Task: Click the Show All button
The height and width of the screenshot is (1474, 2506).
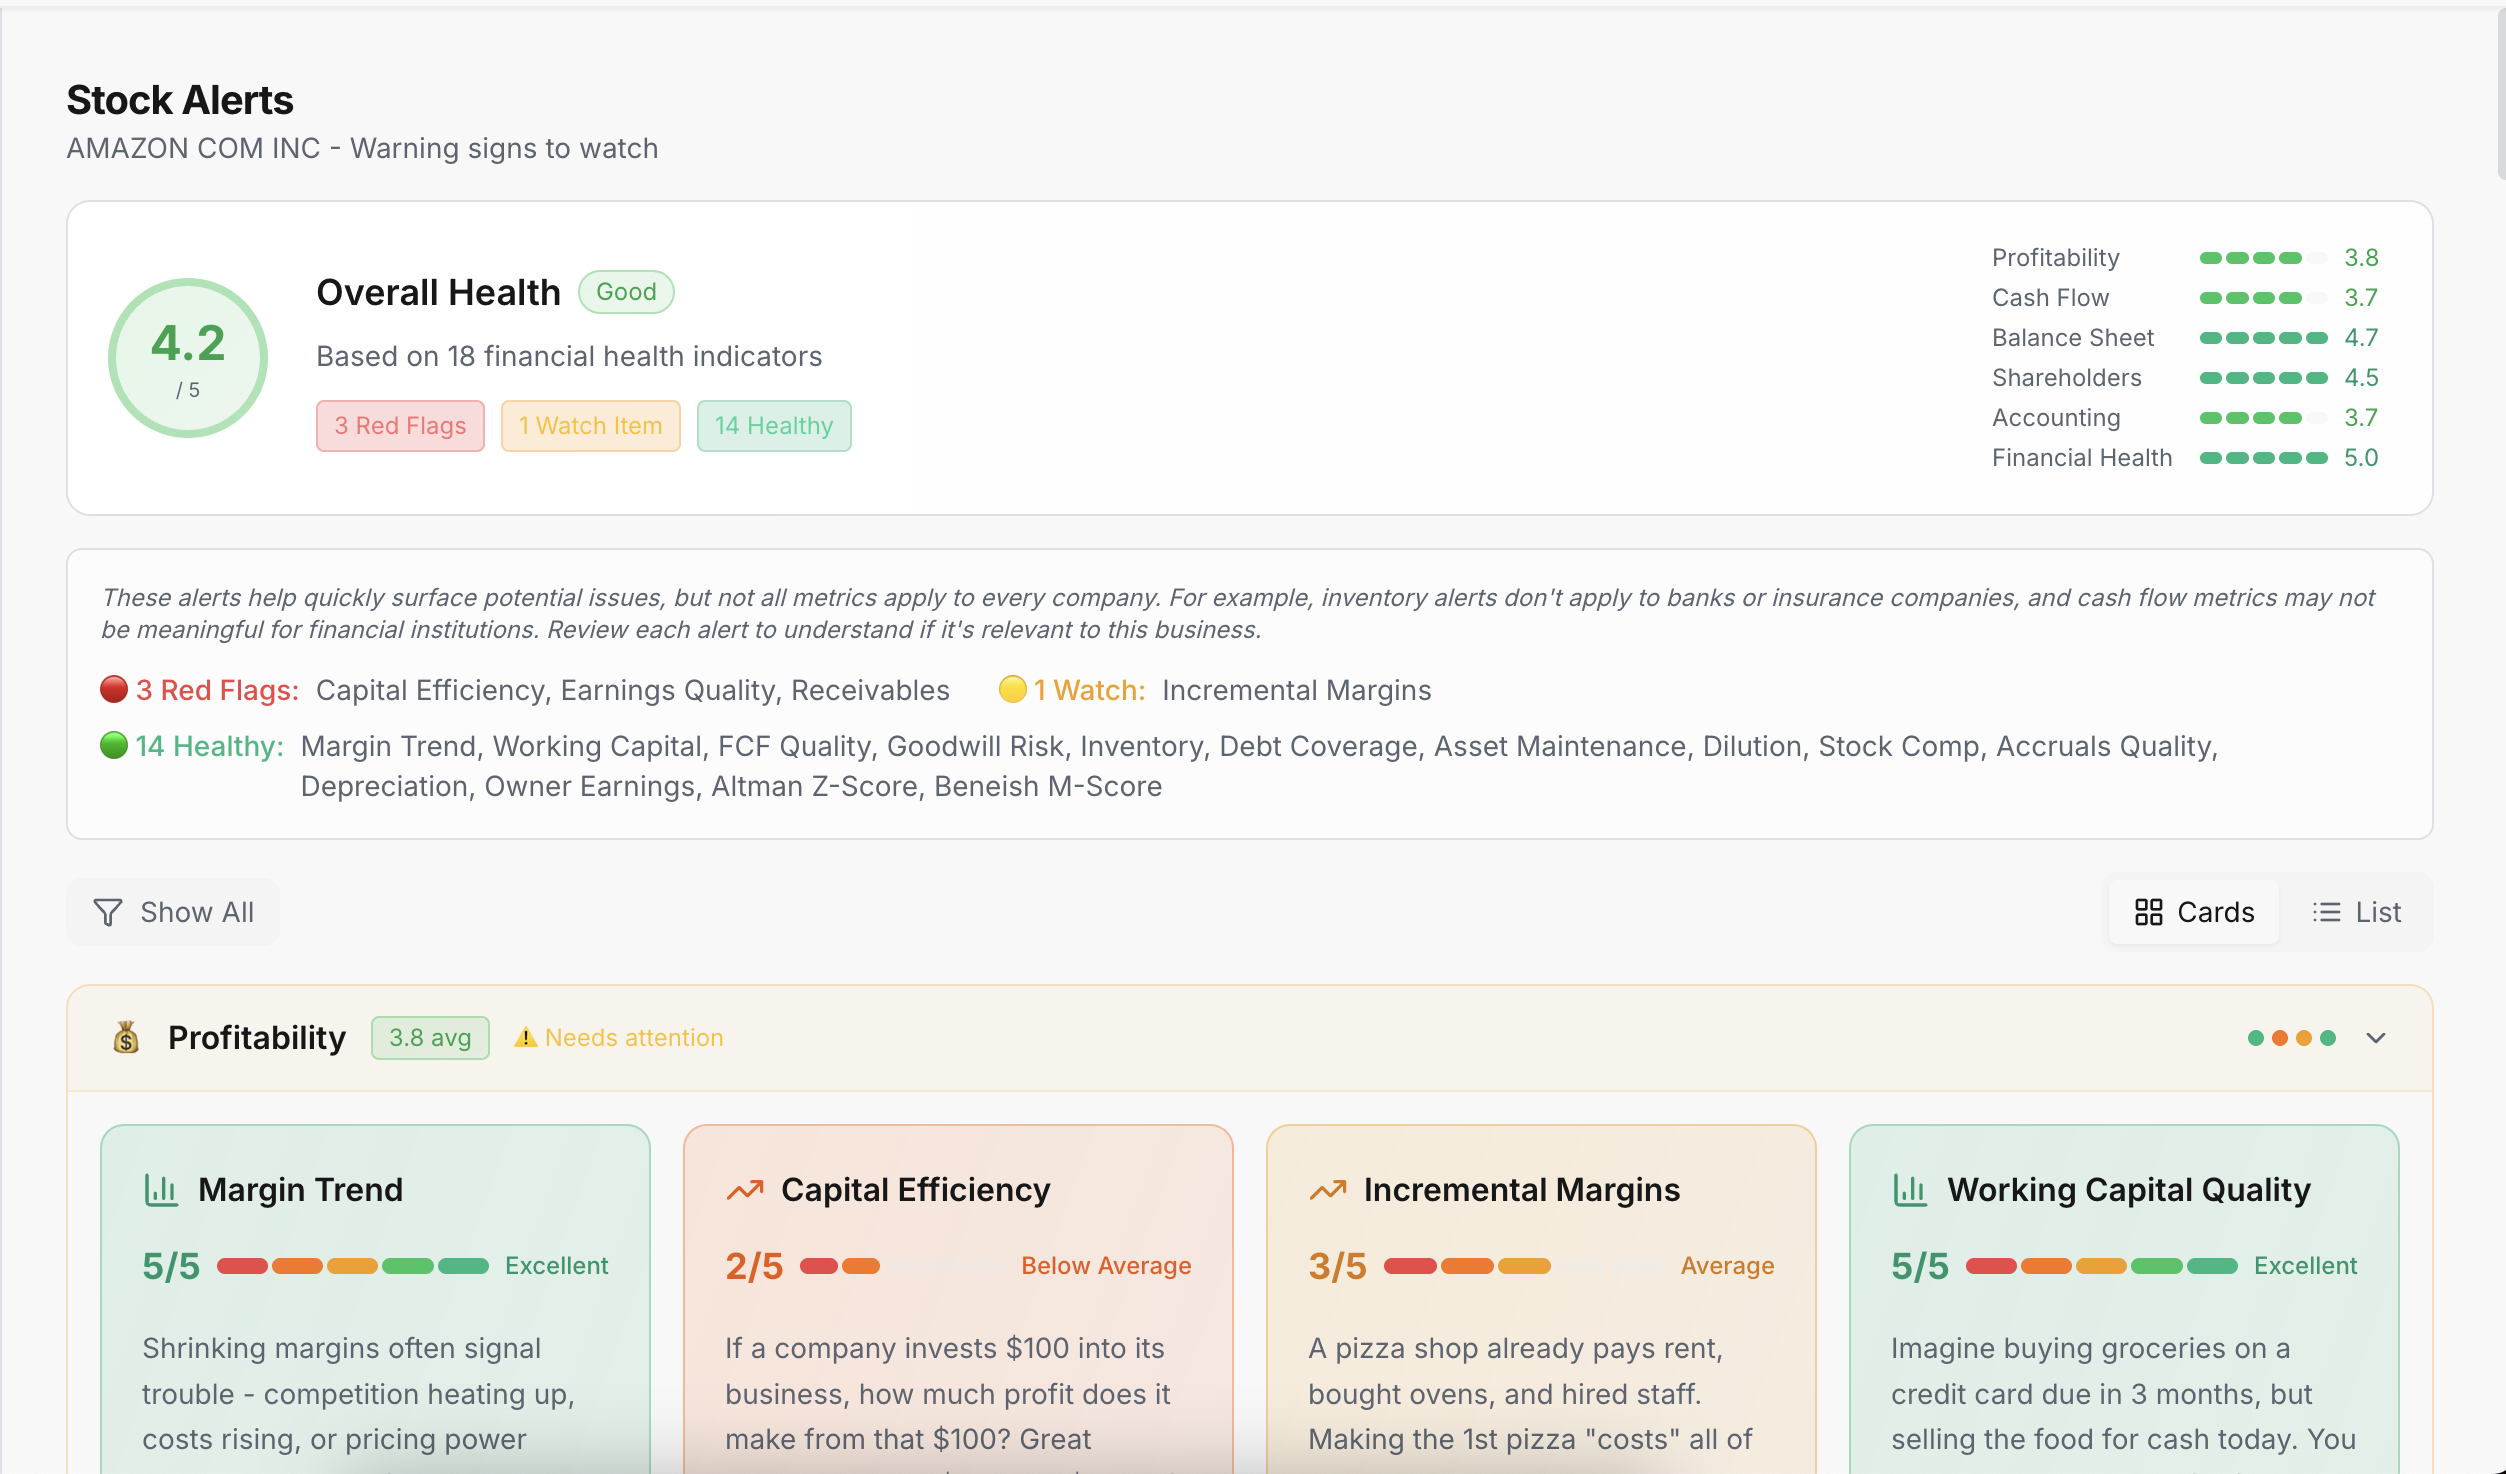Action: tap(173, 911)
